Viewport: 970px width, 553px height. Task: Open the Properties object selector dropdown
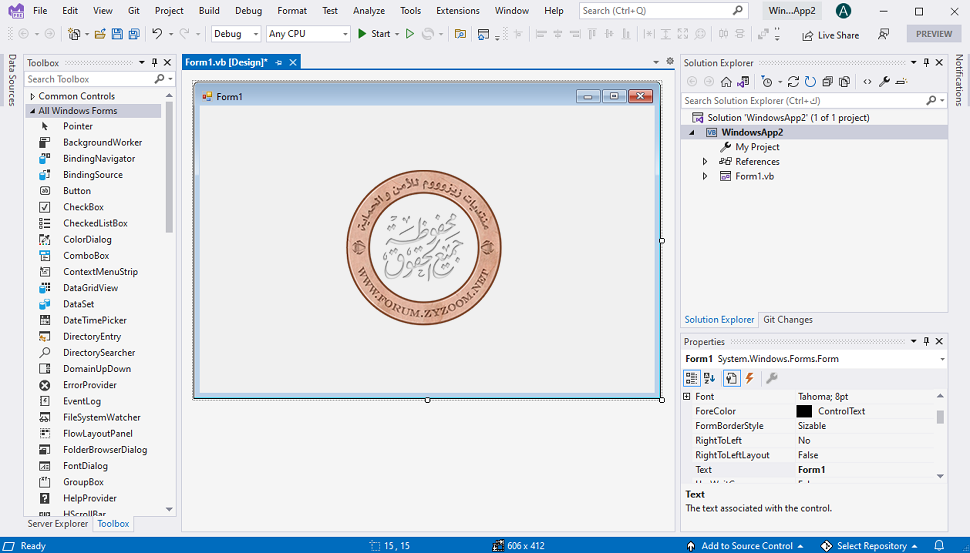[942, 359]
